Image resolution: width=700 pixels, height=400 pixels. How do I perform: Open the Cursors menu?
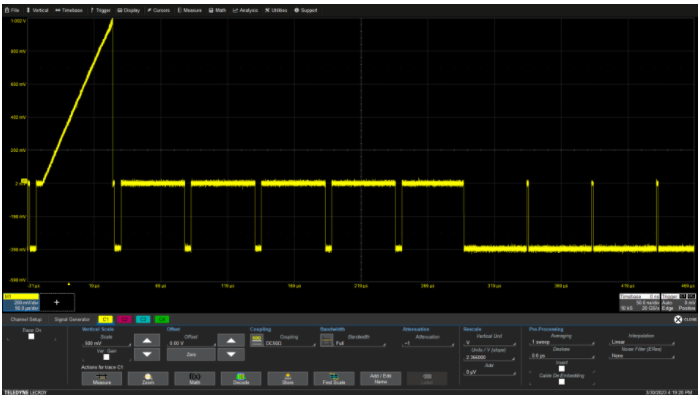pos(158,10)
